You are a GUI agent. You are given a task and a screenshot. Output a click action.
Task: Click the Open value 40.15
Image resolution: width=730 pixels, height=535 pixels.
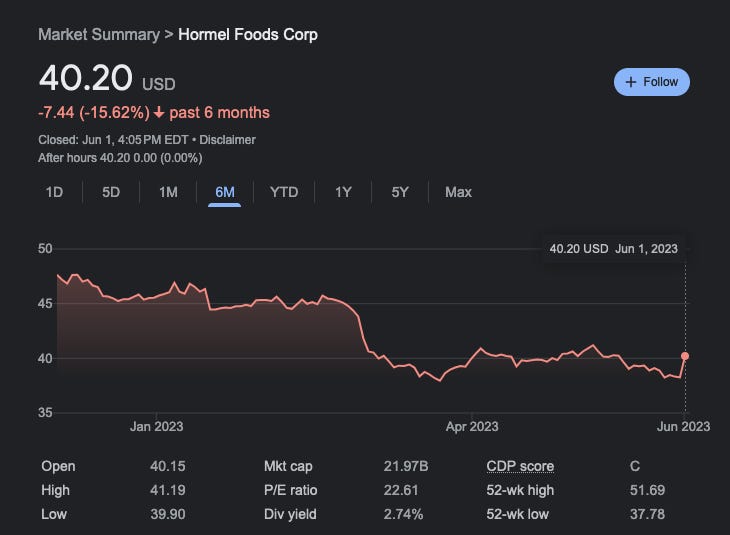[x=168, y=466]
